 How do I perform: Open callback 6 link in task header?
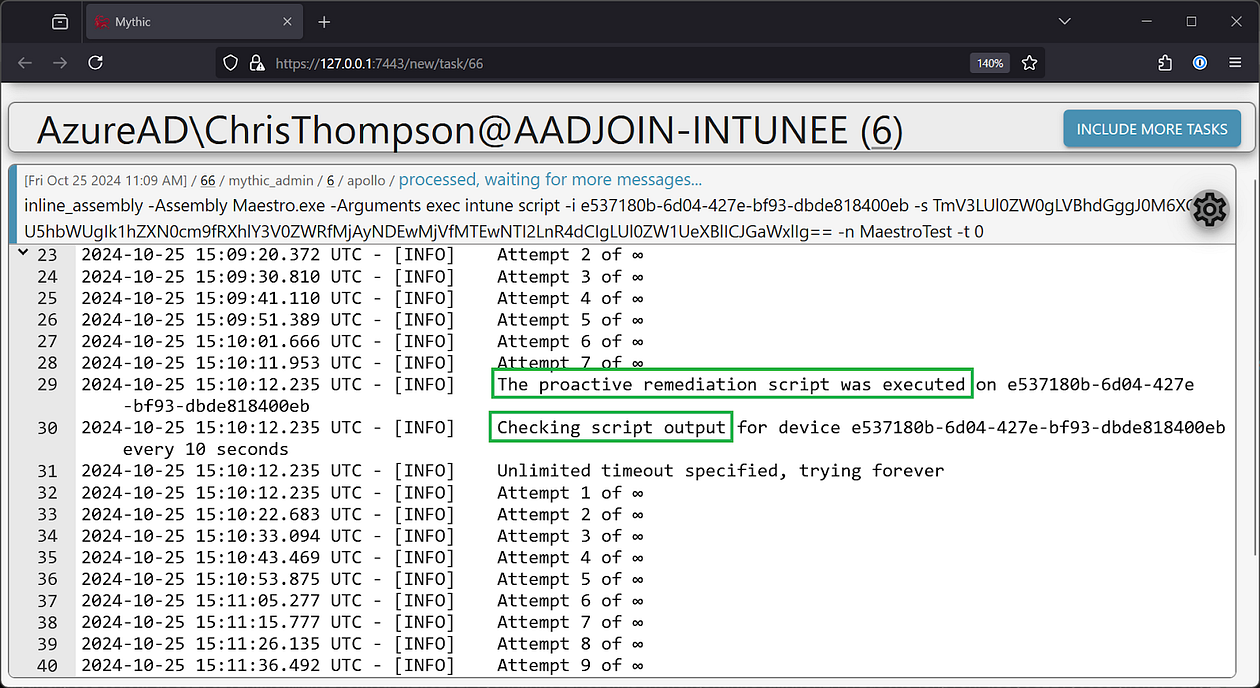pyautogui.click(x=330, y=180)
